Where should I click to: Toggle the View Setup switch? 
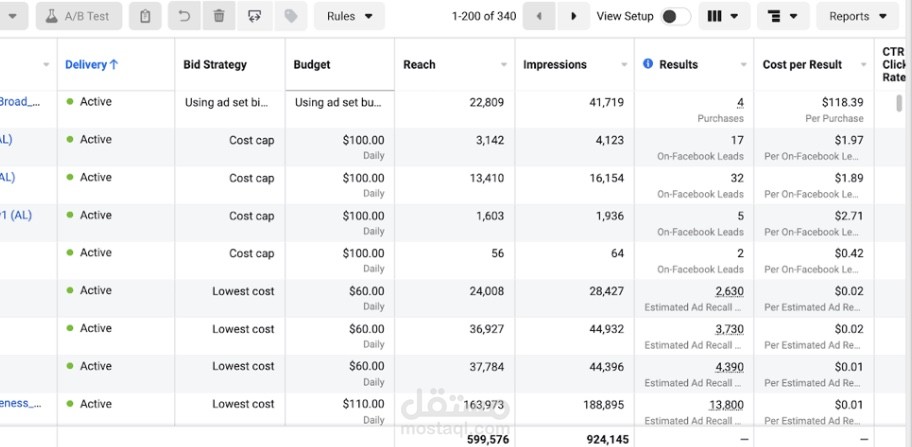[x=675, y=16]
